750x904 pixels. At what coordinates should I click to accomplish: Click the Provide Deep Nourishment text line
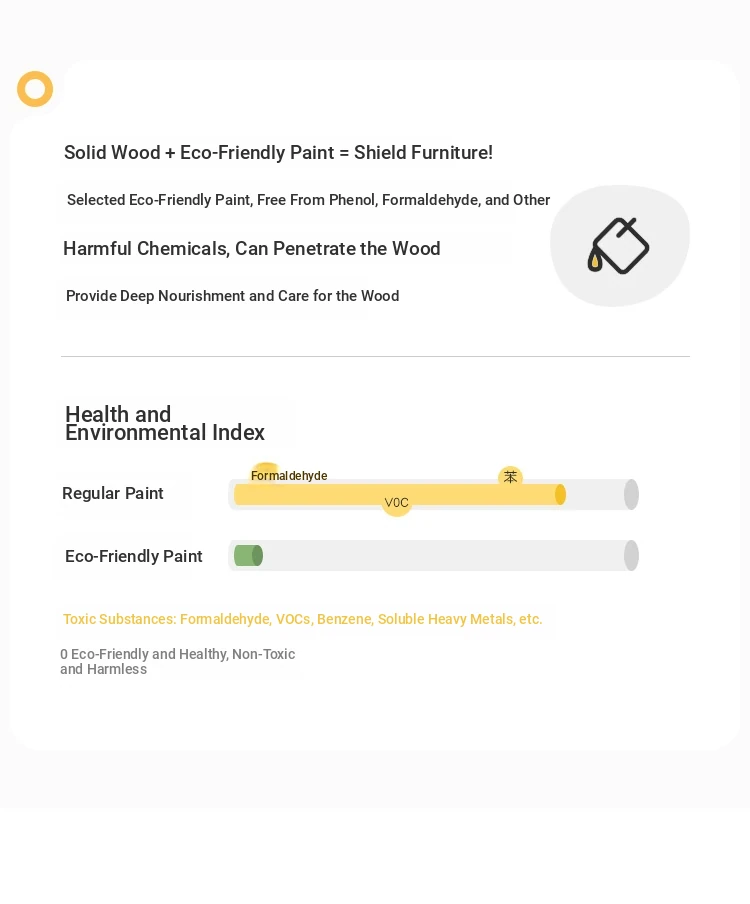click(x=233, y=296)
